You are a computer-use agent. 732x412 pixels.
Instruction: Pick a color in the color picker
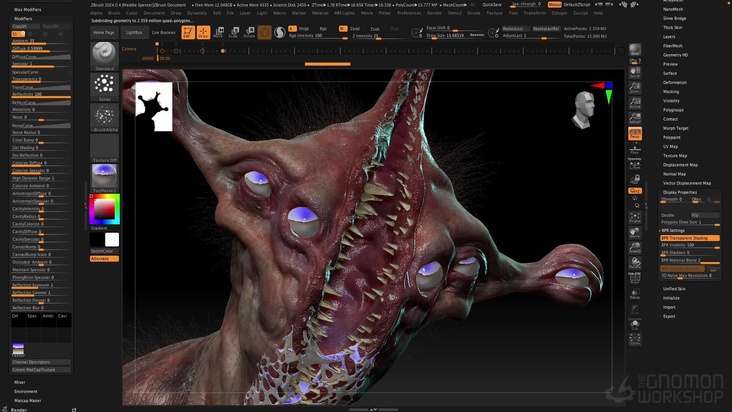point(105,209)
